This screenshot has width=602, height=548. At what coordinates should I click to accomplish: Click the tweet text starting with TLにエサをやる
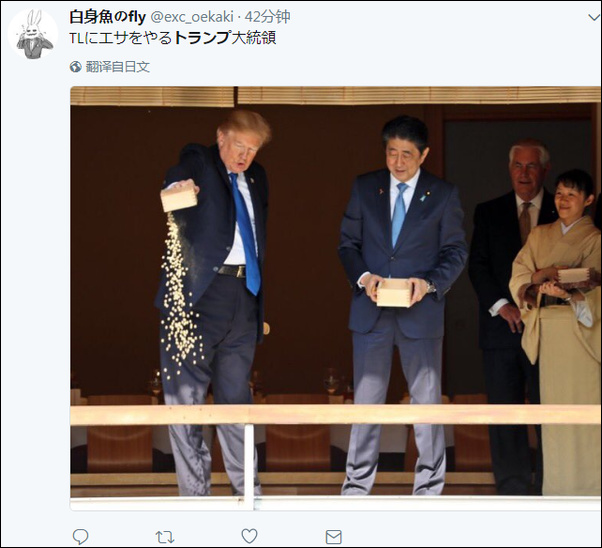pyautogui.click(x=173, y=38)
